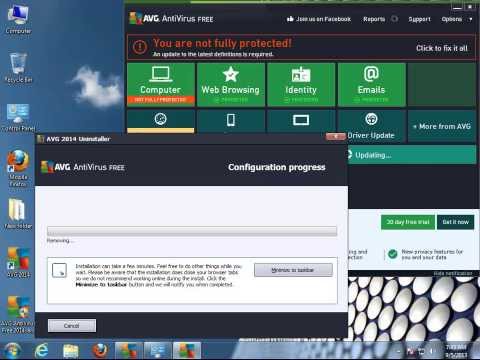
Task: Start the 30 day free trial
Action: [408, 222]
